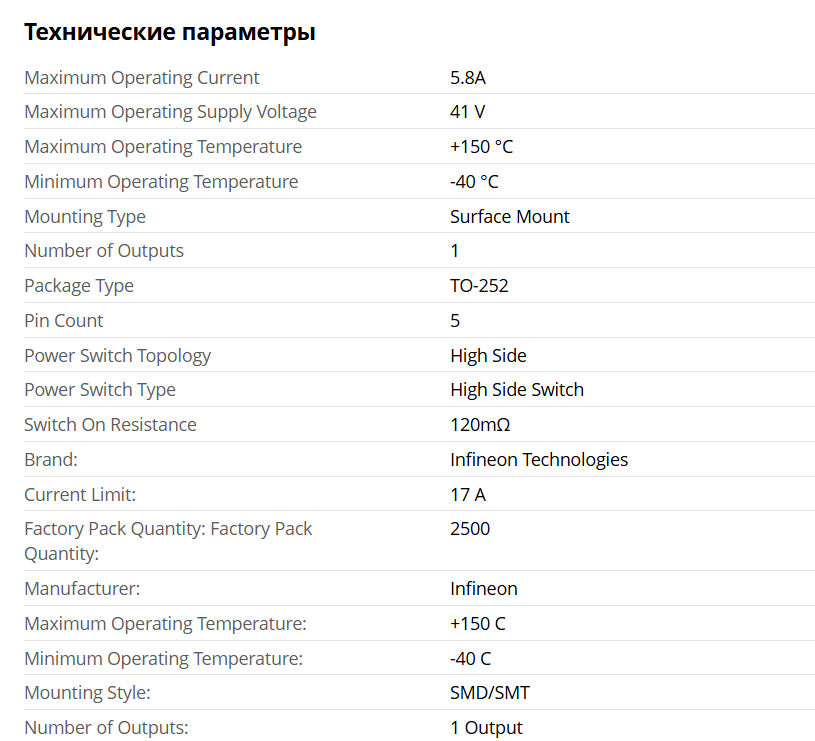This screenshot has width=815, height=741.
Task: Click the "Технические параметры" heading
Action: click(x=170, y=32)
